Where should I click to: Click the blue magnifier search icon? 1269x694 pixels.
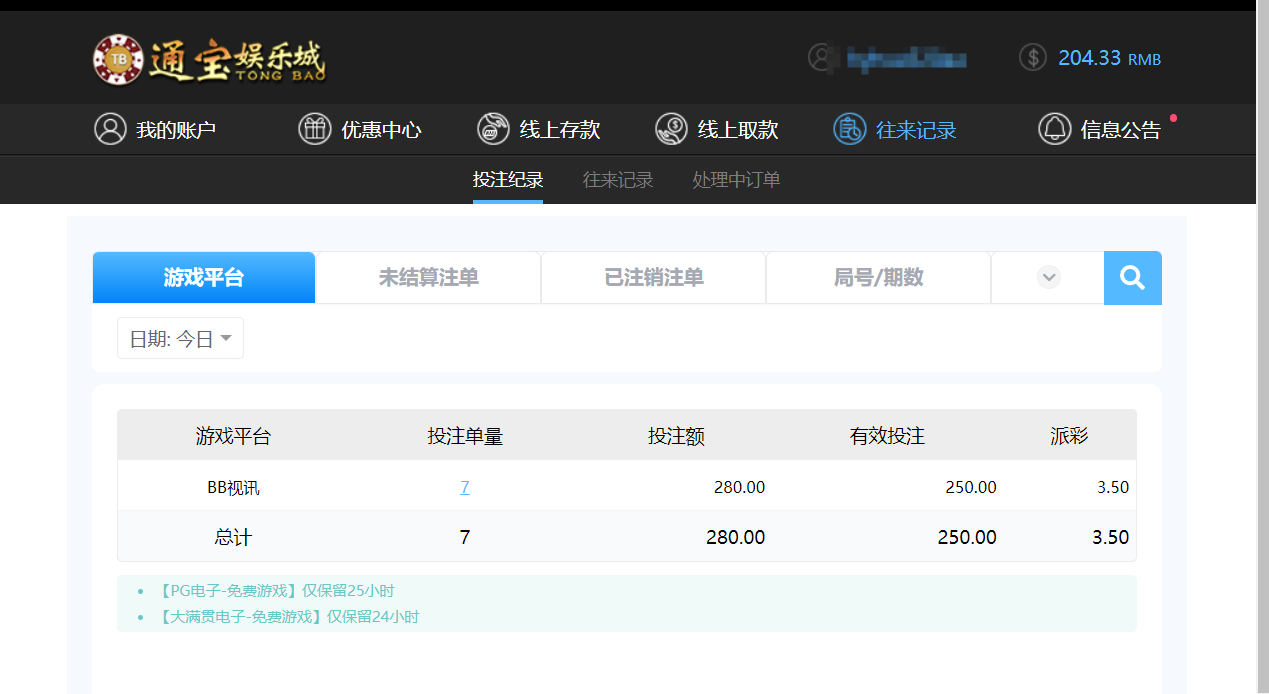(1132, 277)
